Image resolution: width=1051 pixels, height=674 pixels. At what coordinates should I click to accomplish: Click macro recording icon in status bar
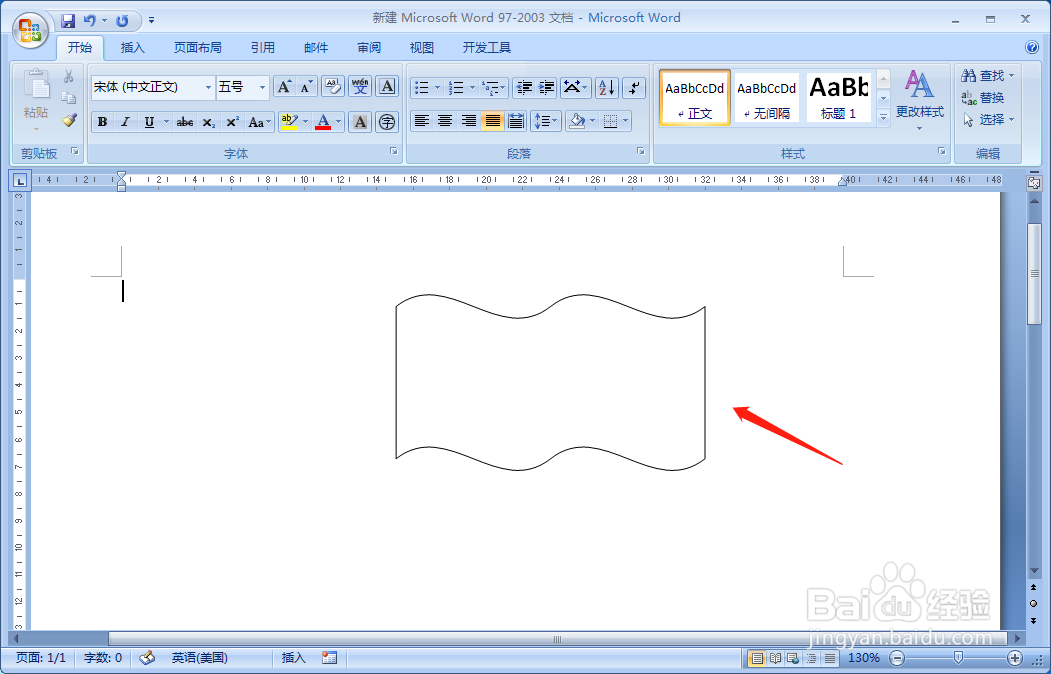click(329, 658)
